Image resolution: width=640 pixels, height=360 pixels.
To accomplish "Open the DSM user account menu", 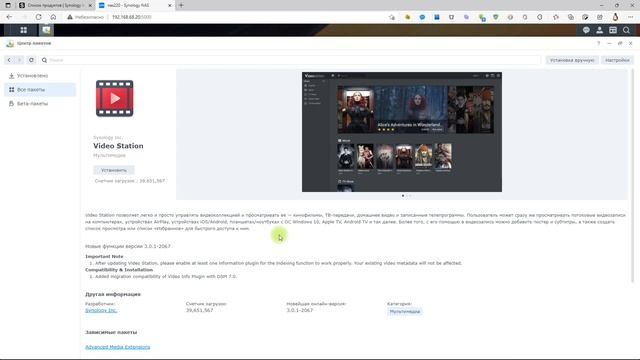I will (x=600, y=30).
